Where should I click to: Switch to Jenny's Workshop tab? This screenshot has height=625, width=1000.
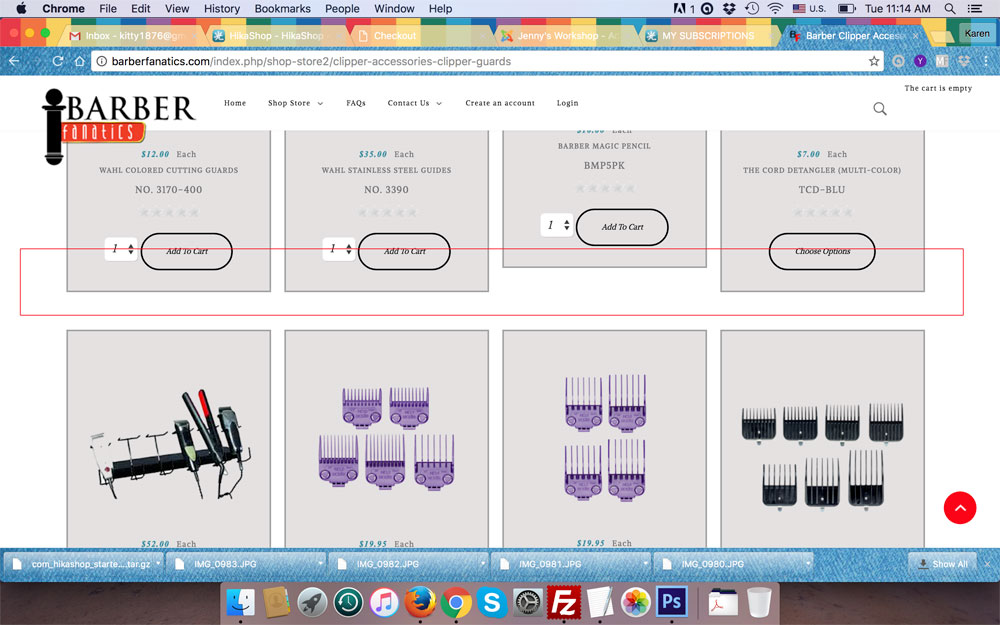(x=566, y=36)
